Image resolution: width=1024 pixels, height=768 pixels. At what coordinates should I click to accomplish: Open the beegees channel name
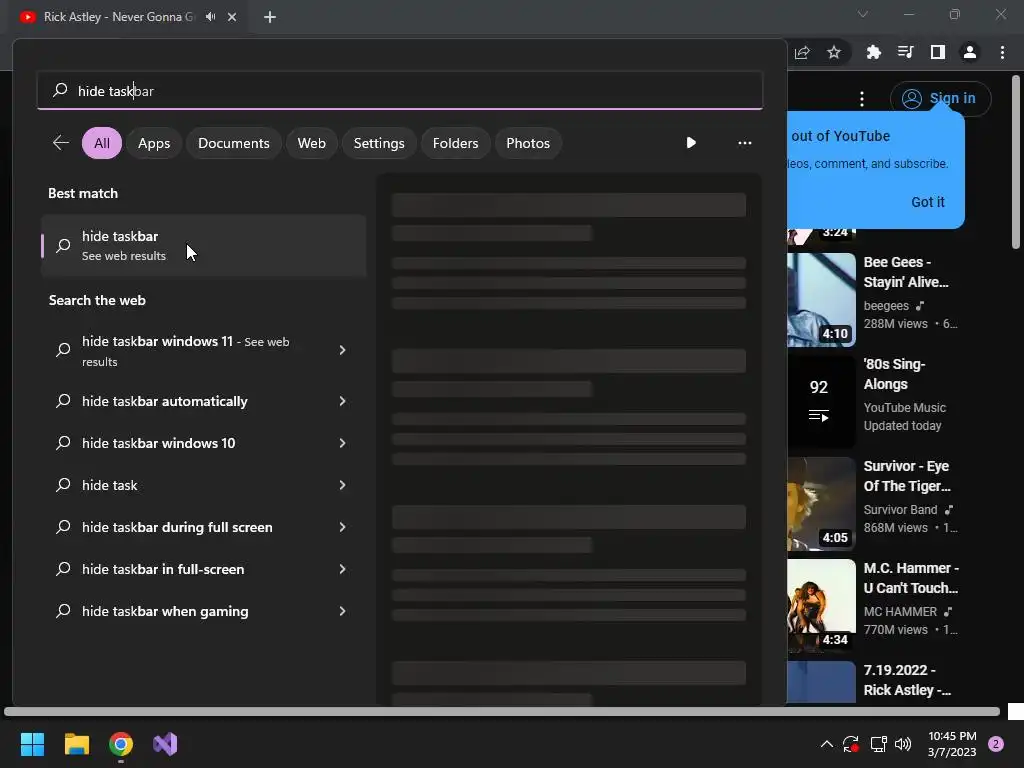click(886, 306)
